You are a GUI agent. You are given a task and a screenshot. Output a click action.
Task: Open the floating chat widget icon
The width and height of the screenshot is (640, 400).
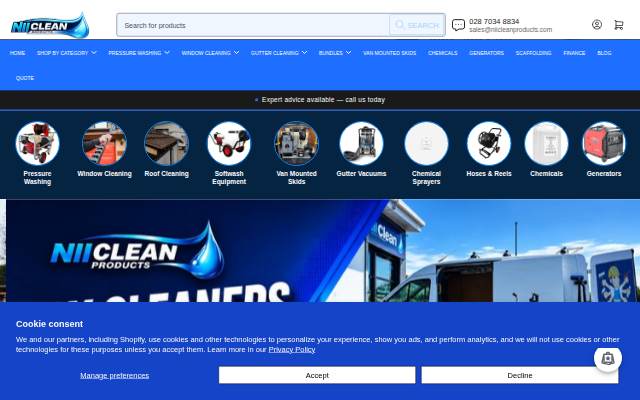pyautogui.click(x=608, y=358)
